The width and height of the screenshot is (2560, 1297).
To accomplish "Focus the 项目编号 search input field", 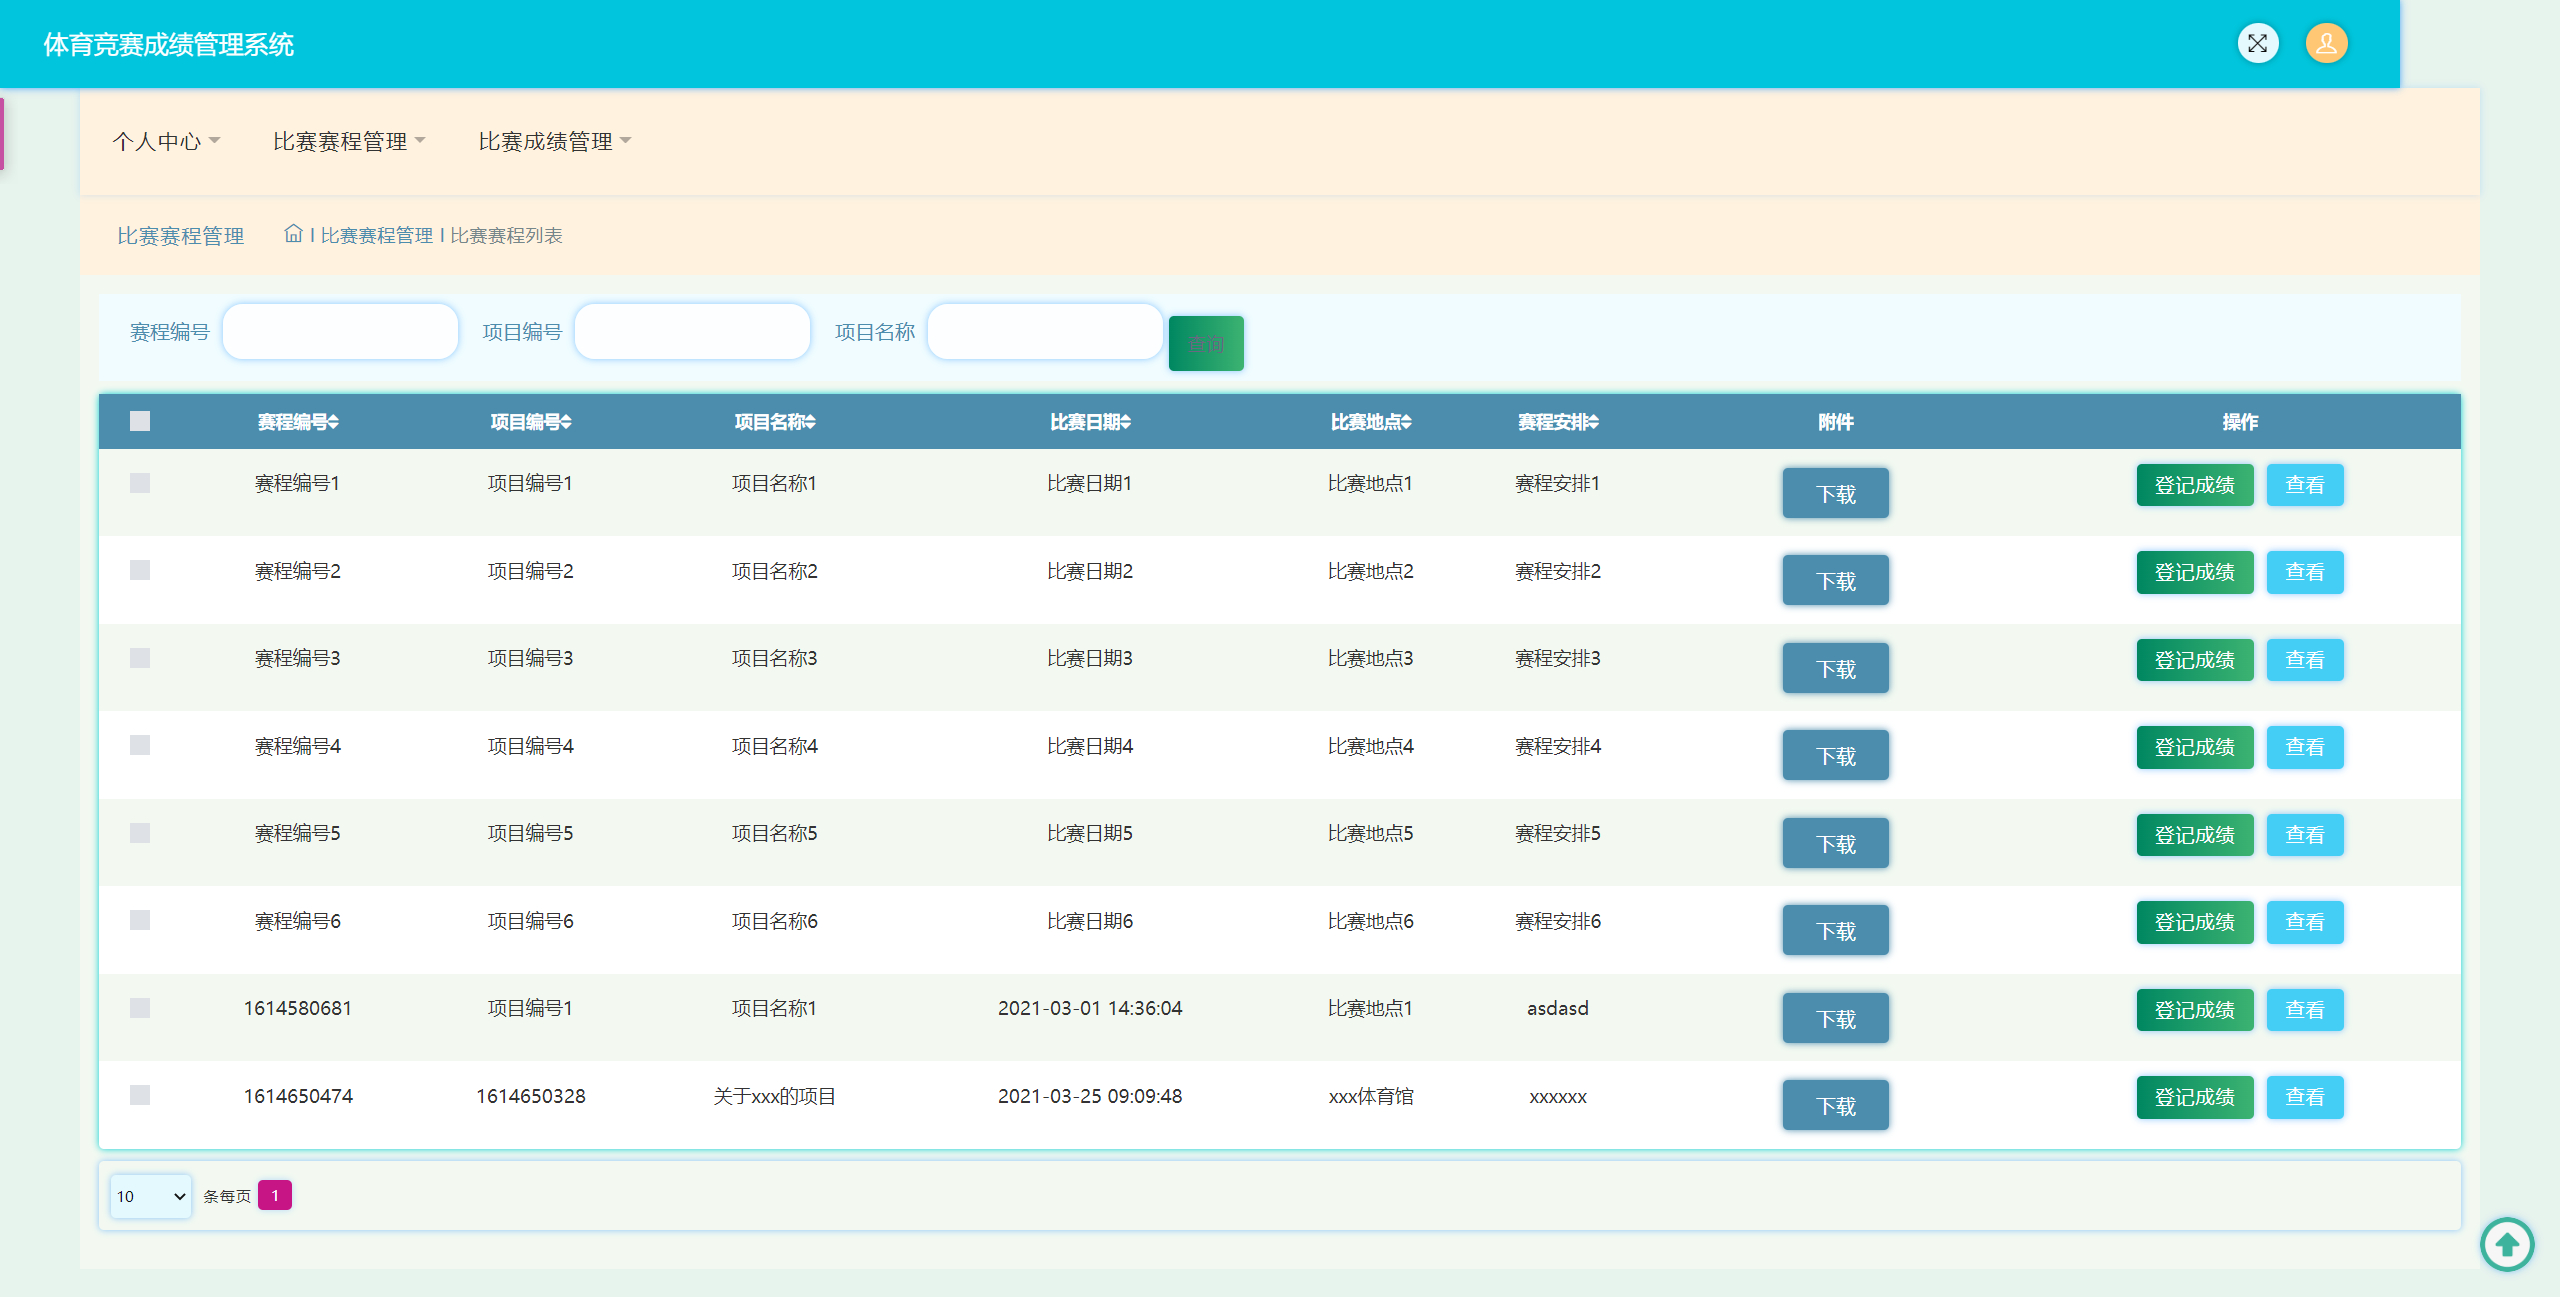I will pyautogui.click(x=692, y=332).
